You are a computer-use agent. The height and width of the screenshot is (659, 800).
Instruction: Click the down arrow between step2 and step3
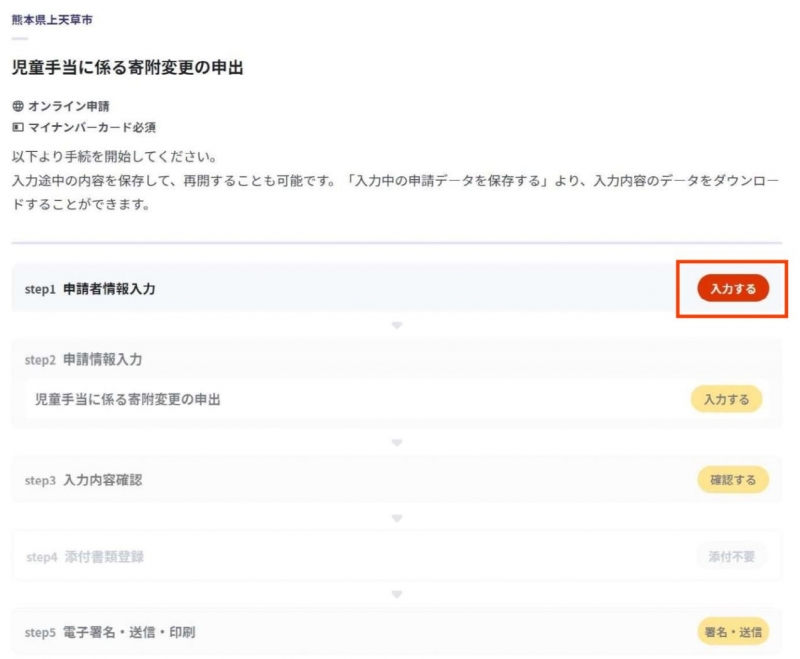click(x=397, y=443)
